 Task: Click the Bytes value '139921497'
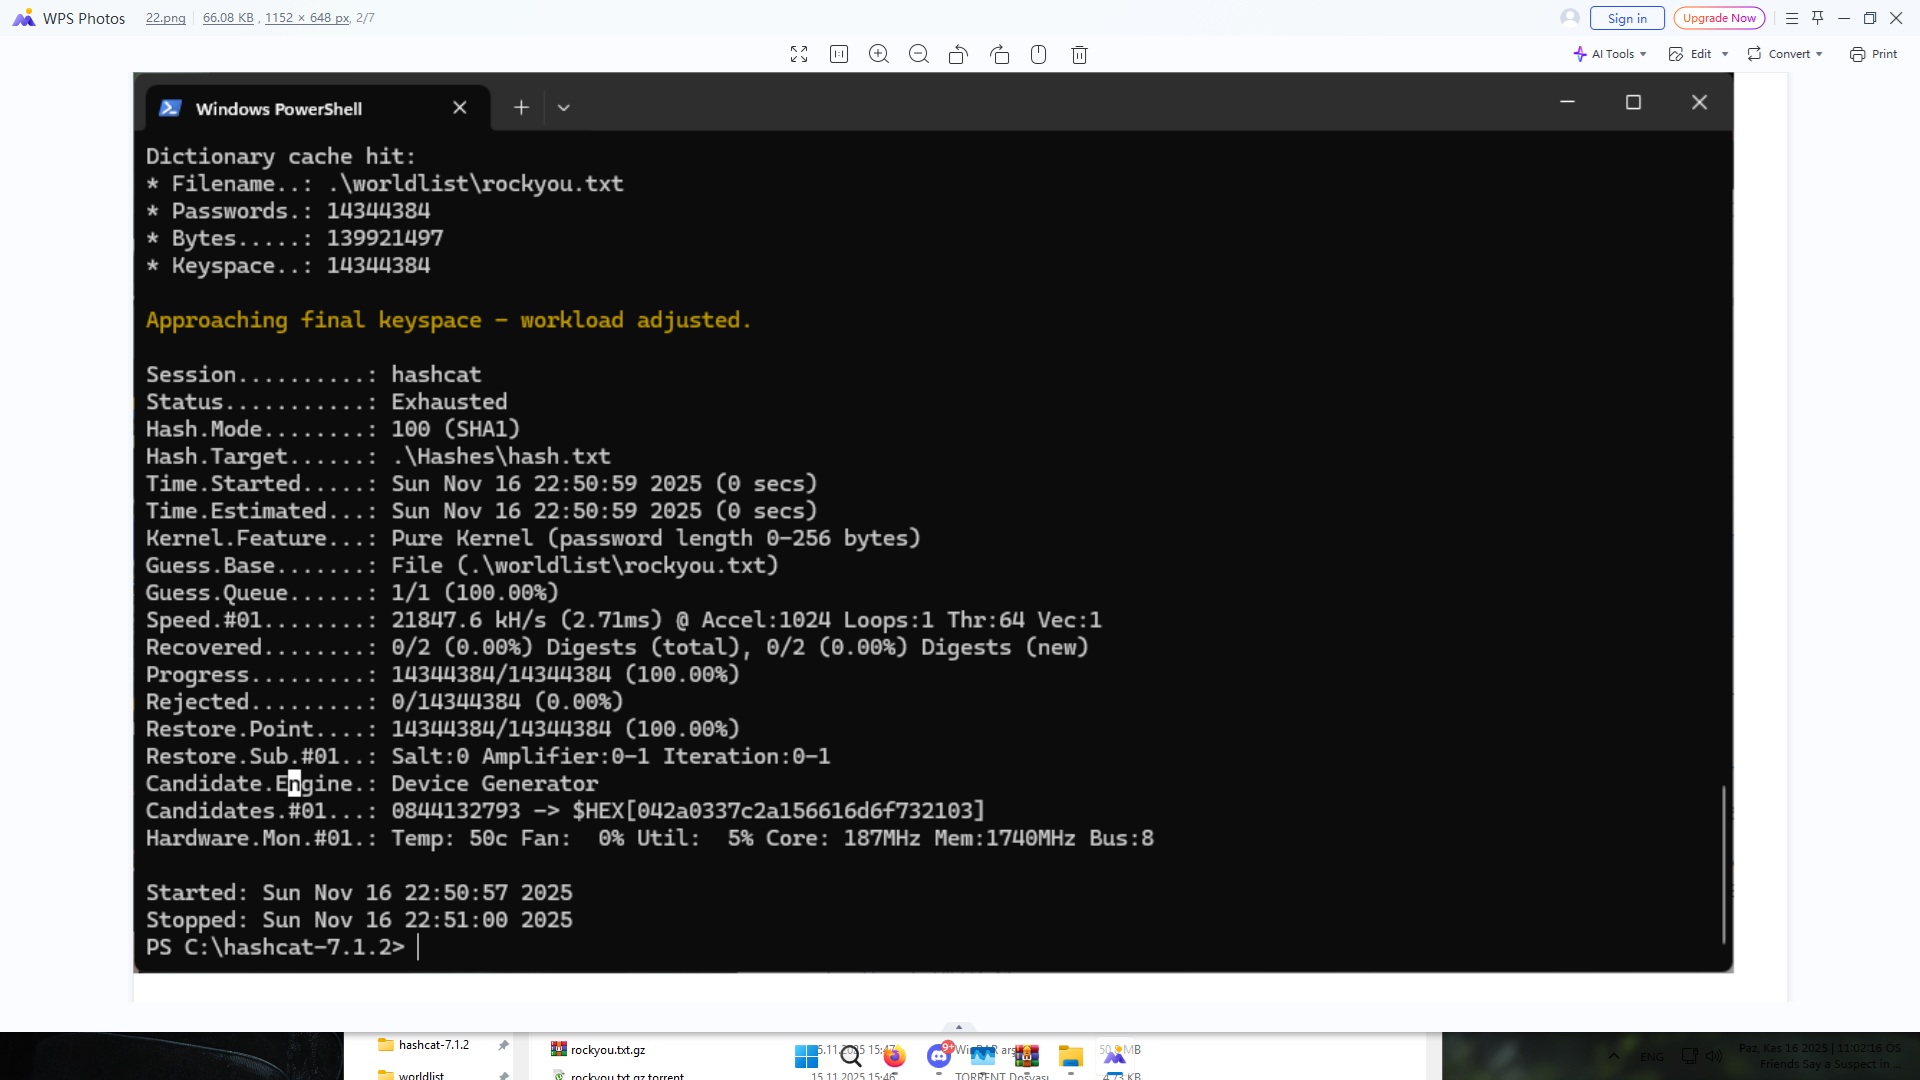tap(385, 238)
